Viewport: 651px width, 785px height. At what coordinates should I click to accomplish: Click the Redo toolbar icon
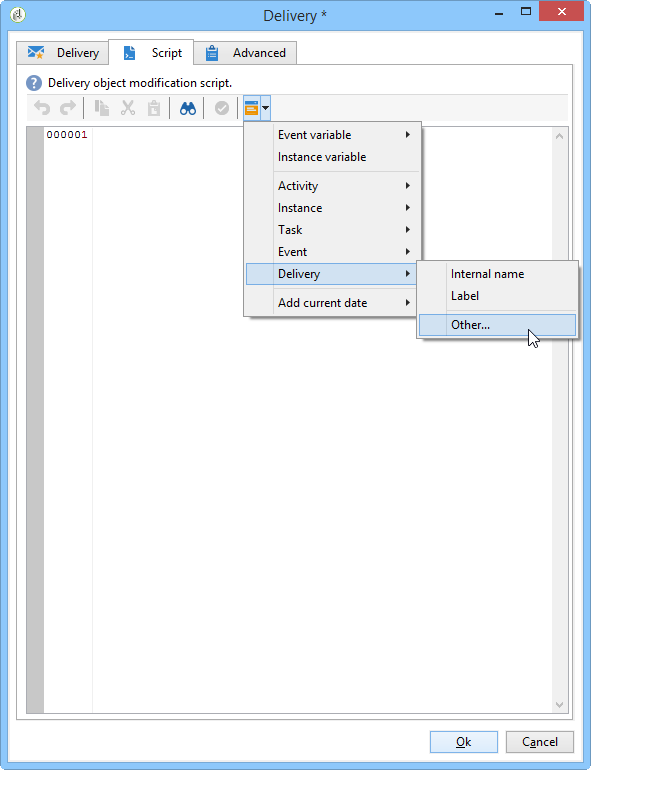pos(68,108)
